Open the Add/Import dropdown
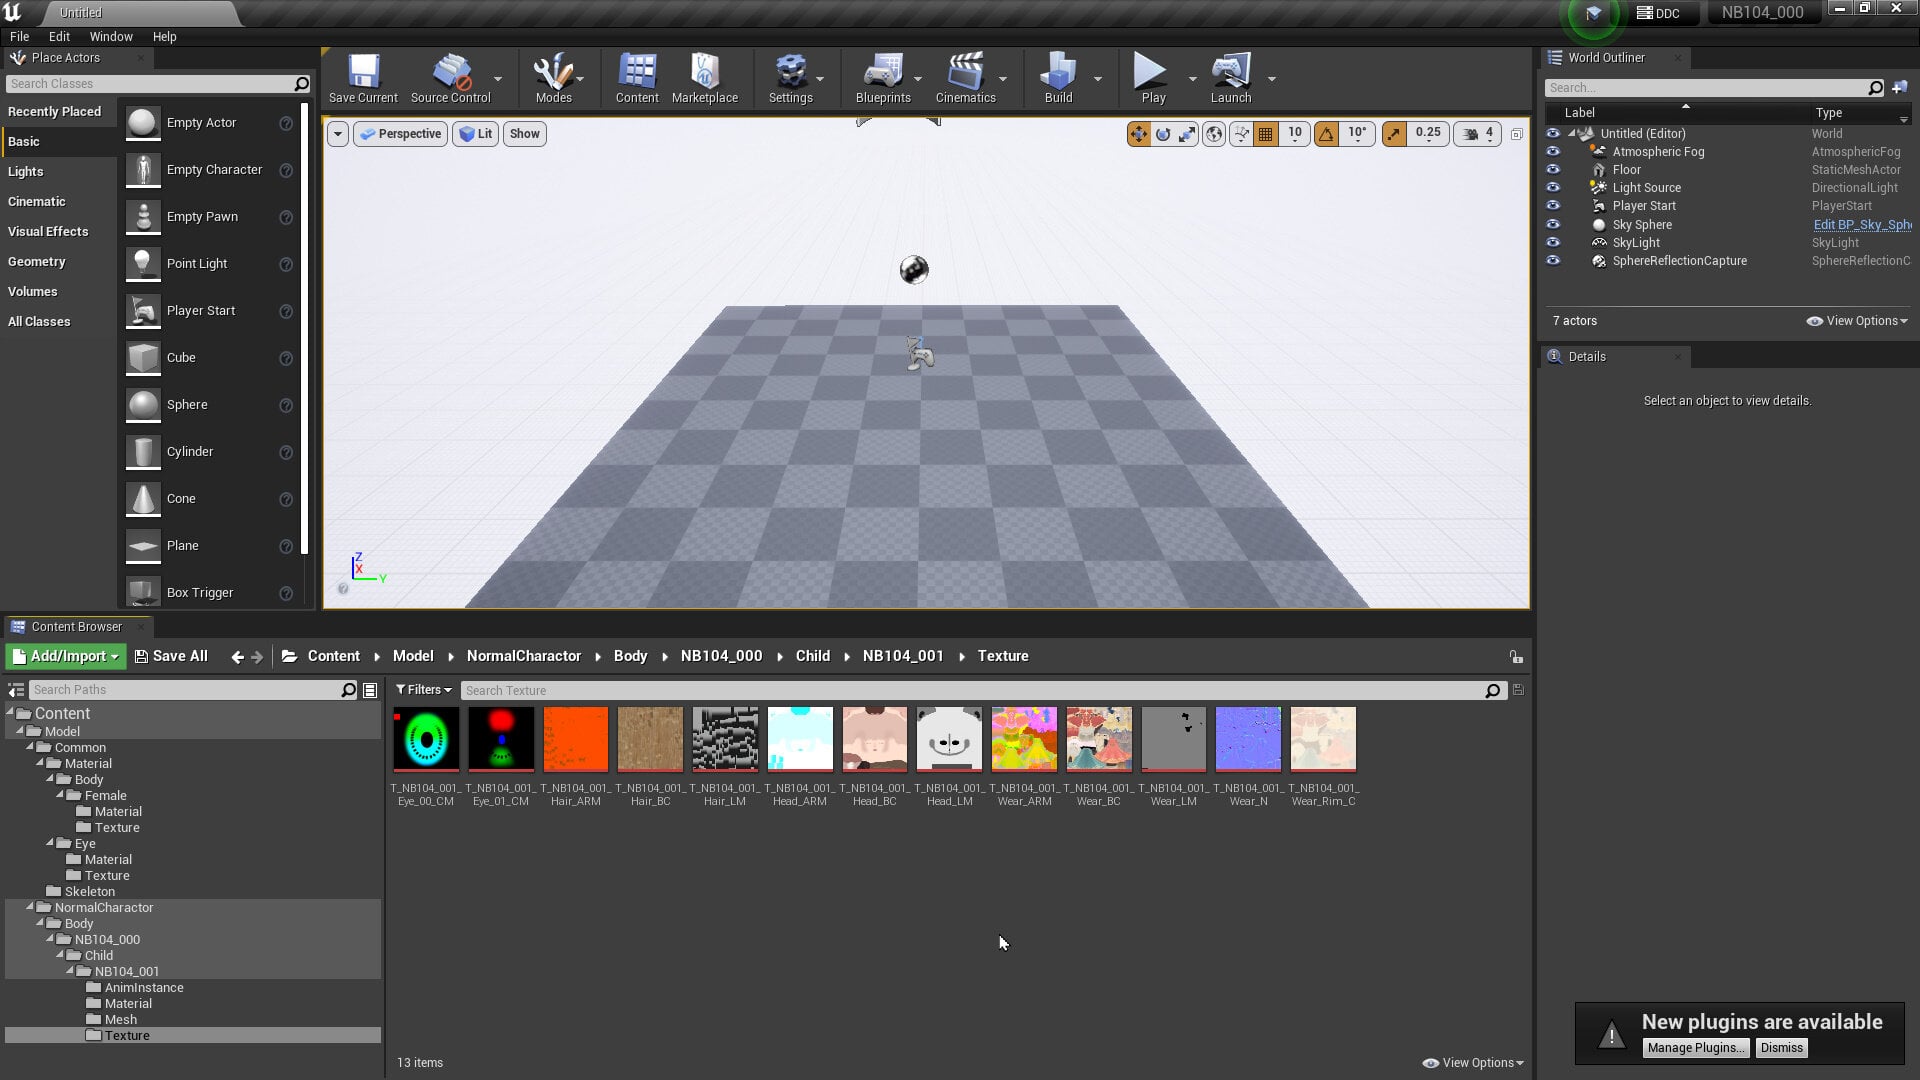This screenshot has height=1080, width=1920. (65, 656)
